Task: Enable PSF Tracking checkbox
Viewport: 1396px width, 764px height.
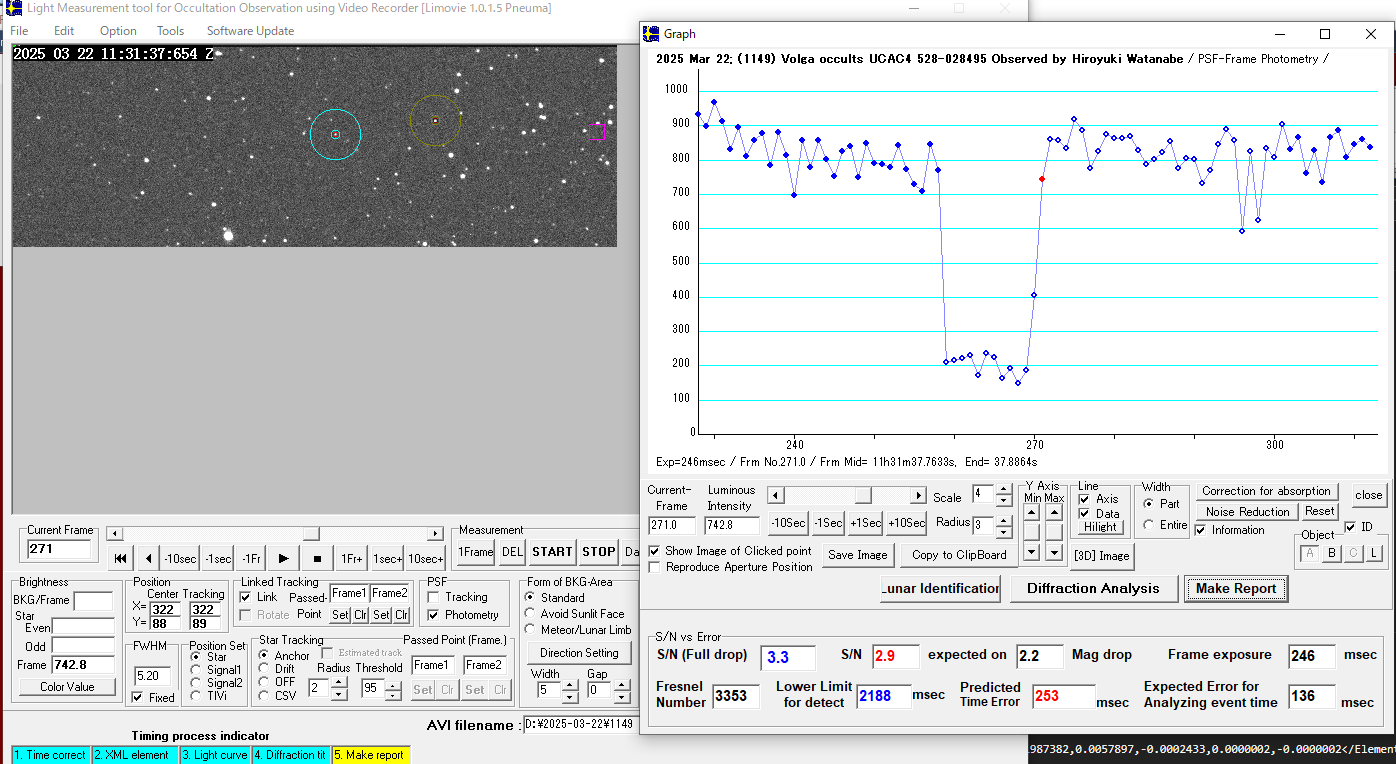Action: [433, 597]
